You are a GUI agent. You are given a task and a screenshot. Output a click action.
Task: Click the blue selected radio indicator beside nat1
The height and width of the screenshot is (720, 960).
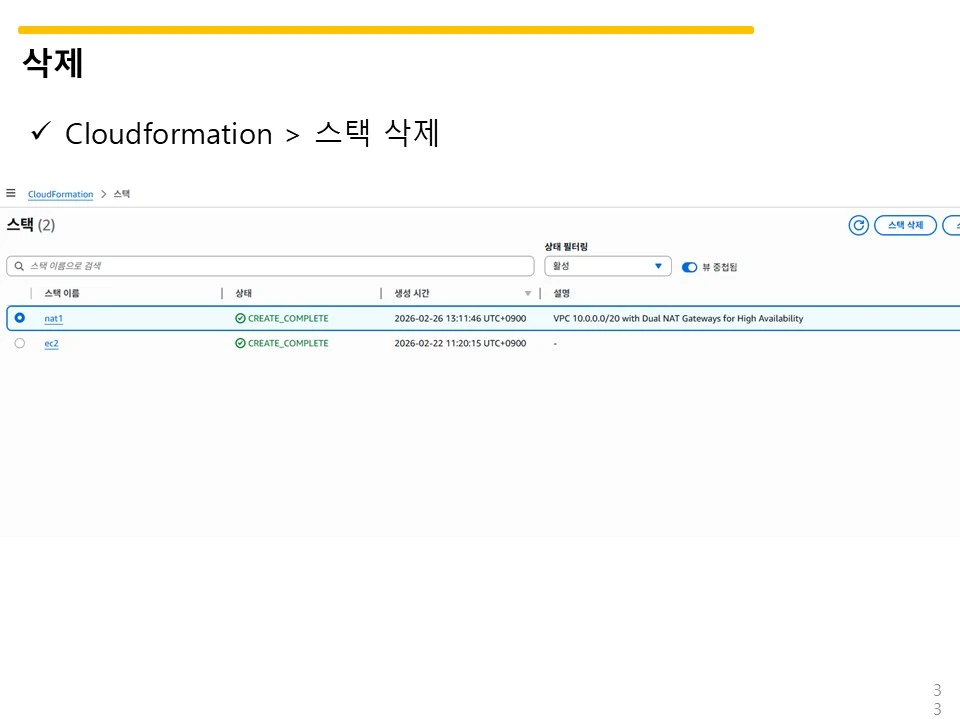coord(19,318)
